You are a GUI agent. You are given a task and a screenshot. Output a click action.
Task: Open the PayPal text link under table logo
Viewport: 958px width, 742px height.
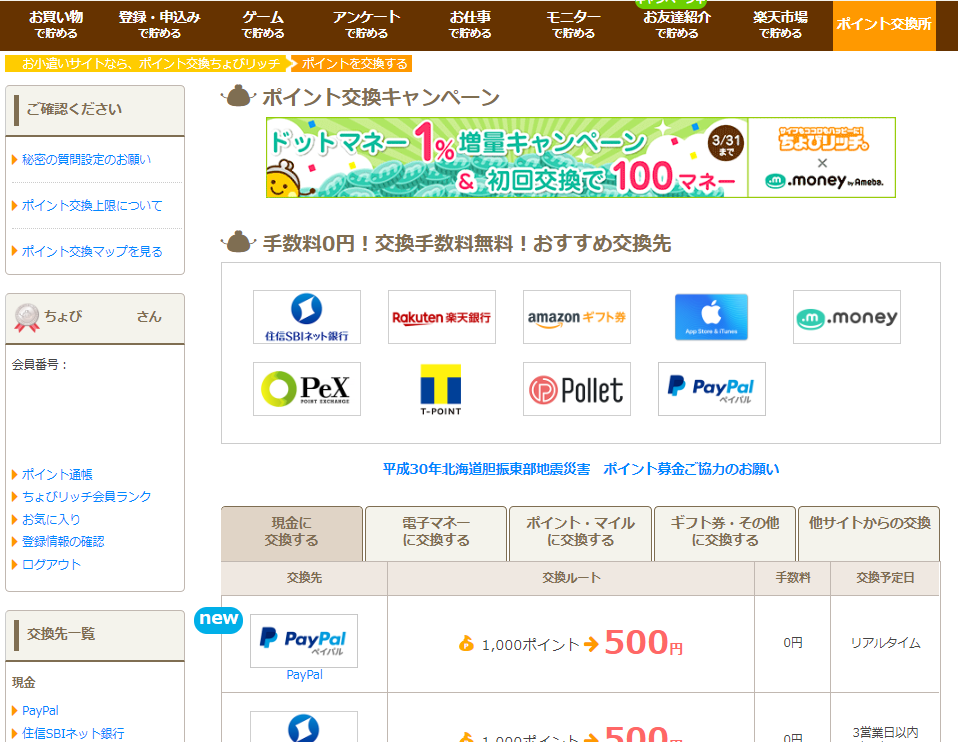point(304,675)
